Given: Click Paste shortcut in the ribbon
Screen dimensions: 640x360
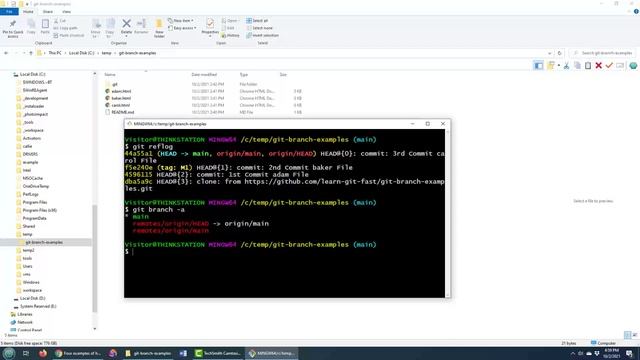Looking at the screenshot, I should [69, 36].
